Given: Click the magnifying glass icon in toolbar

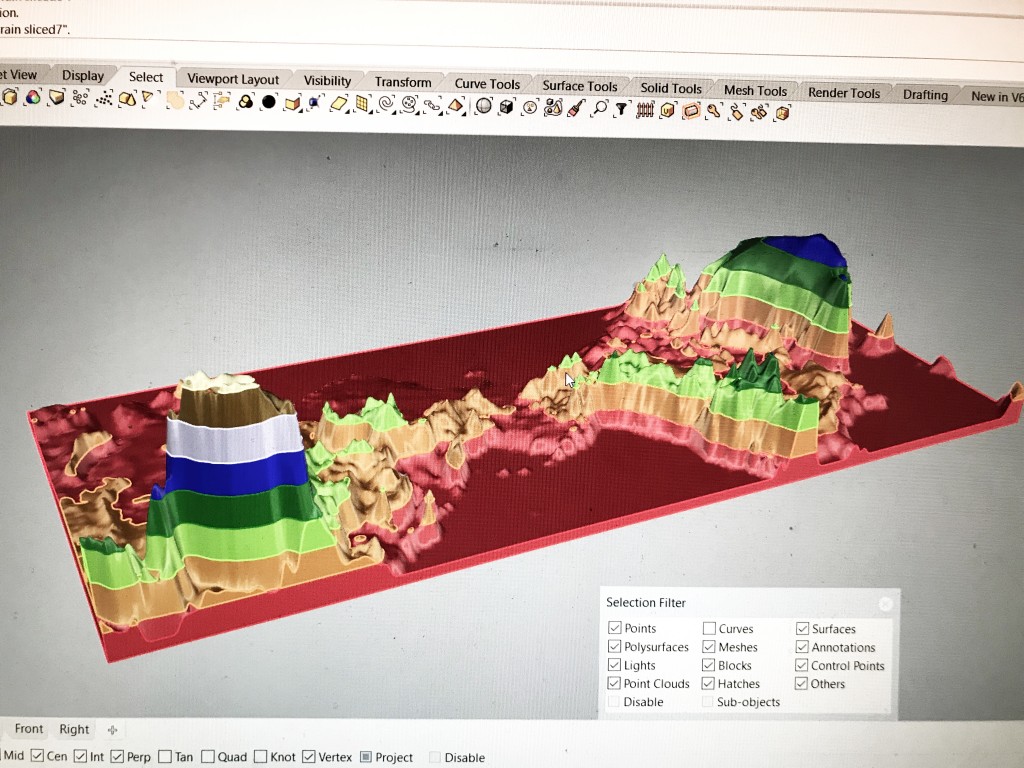Looking at the screenshot, I should tap(600, 109).
